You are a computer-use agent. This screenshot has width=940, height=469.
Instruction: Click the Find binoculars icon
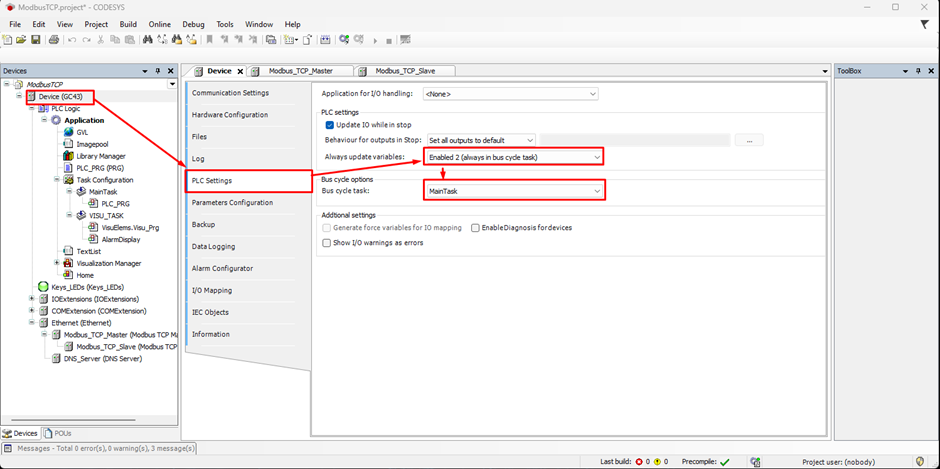[x=147, y=40]
